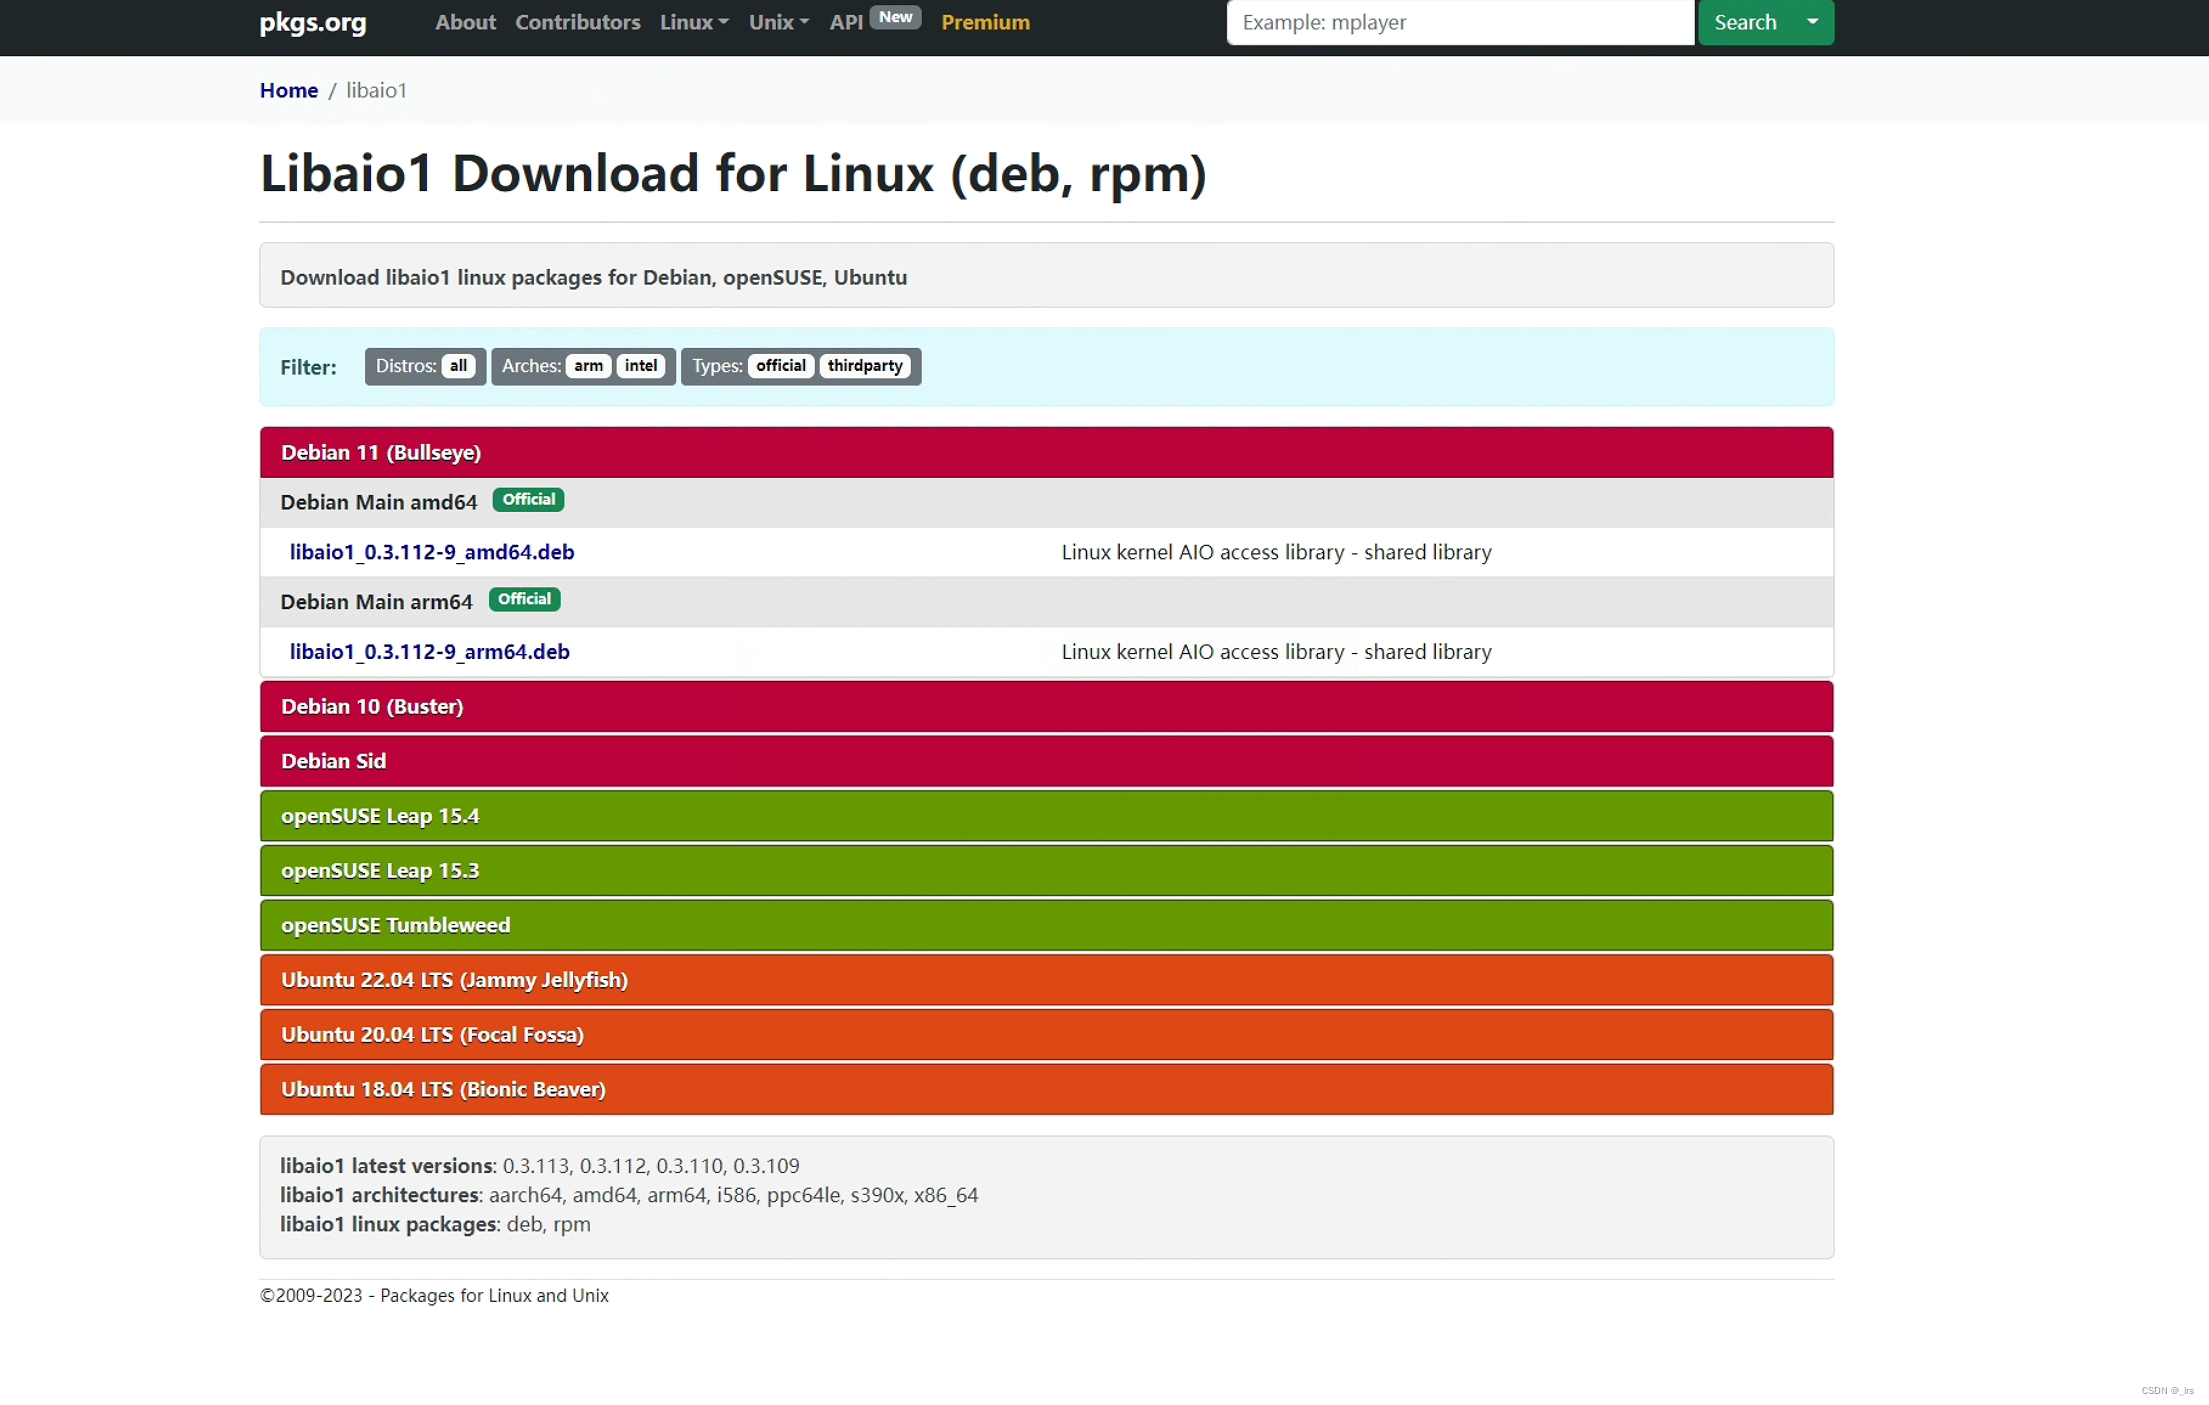Toggle the 'all' distros filter
This screenshot has height=1405, width=2209.
point(458,366)
